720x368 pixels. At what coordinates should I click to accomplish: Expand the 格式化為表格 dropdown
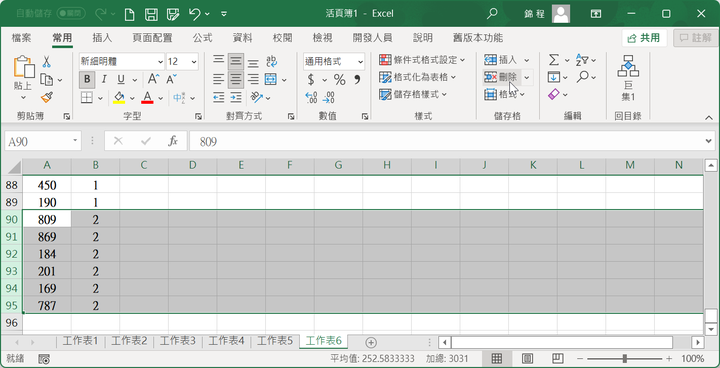(453, 77)
